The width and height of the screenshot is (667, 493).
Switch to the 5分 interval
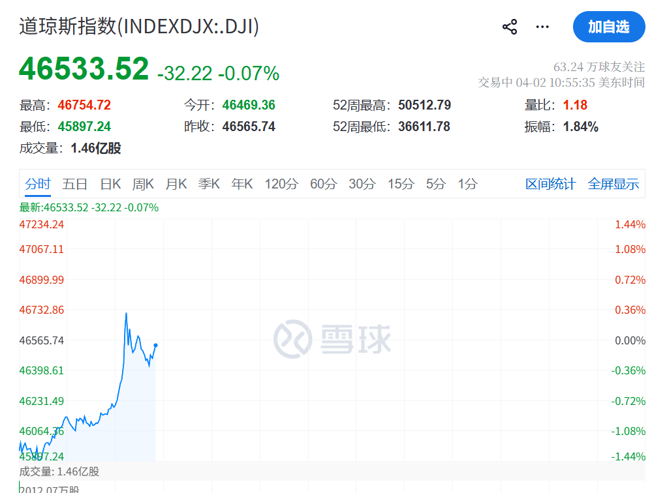435,184
